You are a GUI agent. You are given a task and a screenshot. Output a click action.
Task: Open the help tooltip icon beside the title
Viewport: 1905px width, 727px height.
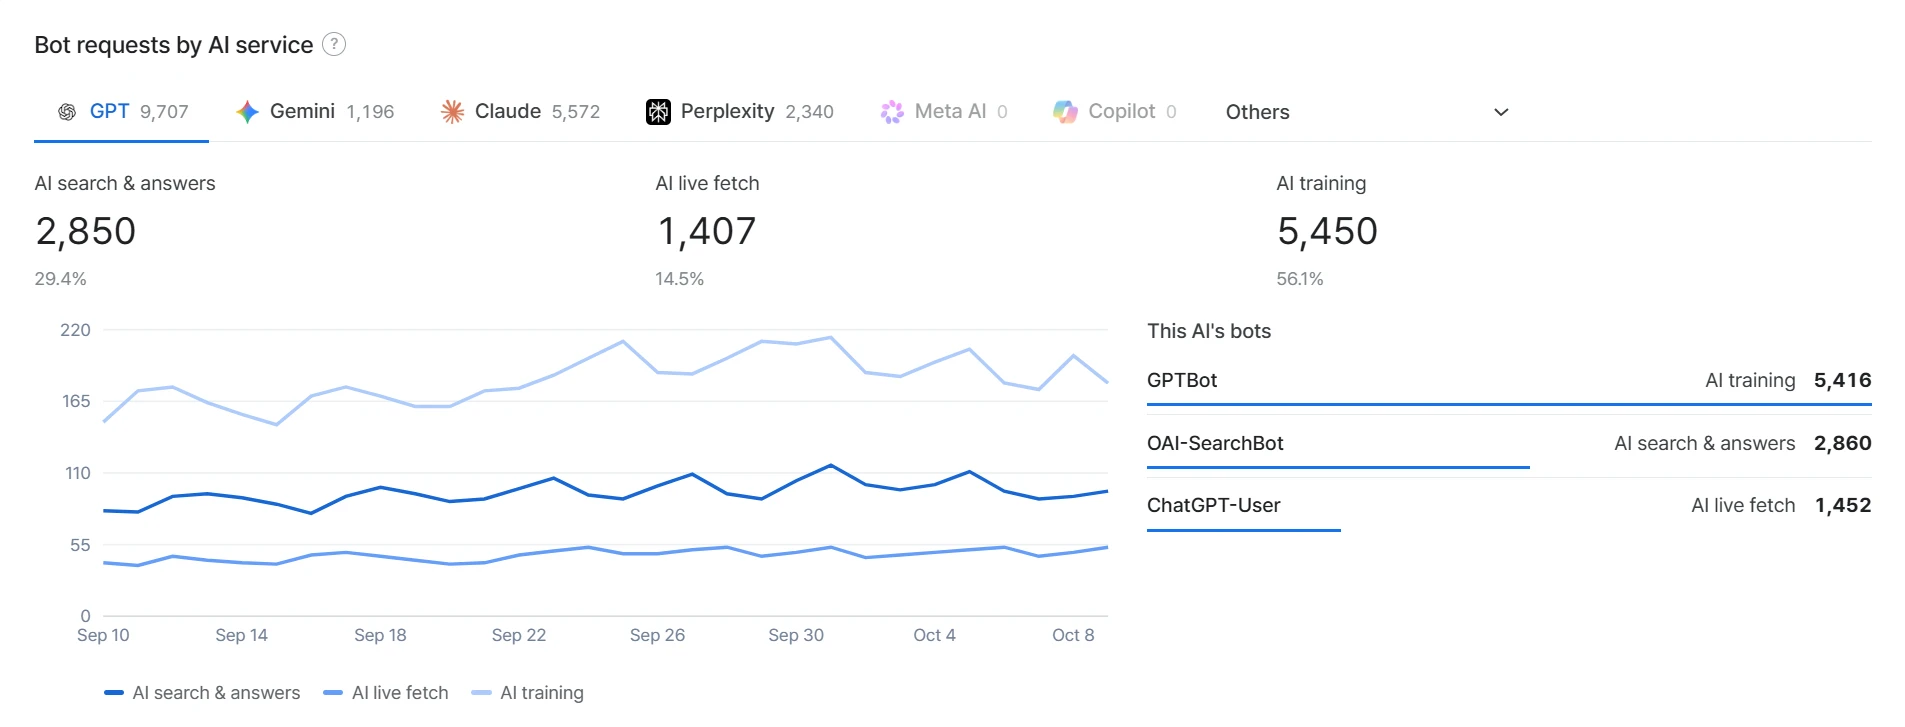[334, 44]
